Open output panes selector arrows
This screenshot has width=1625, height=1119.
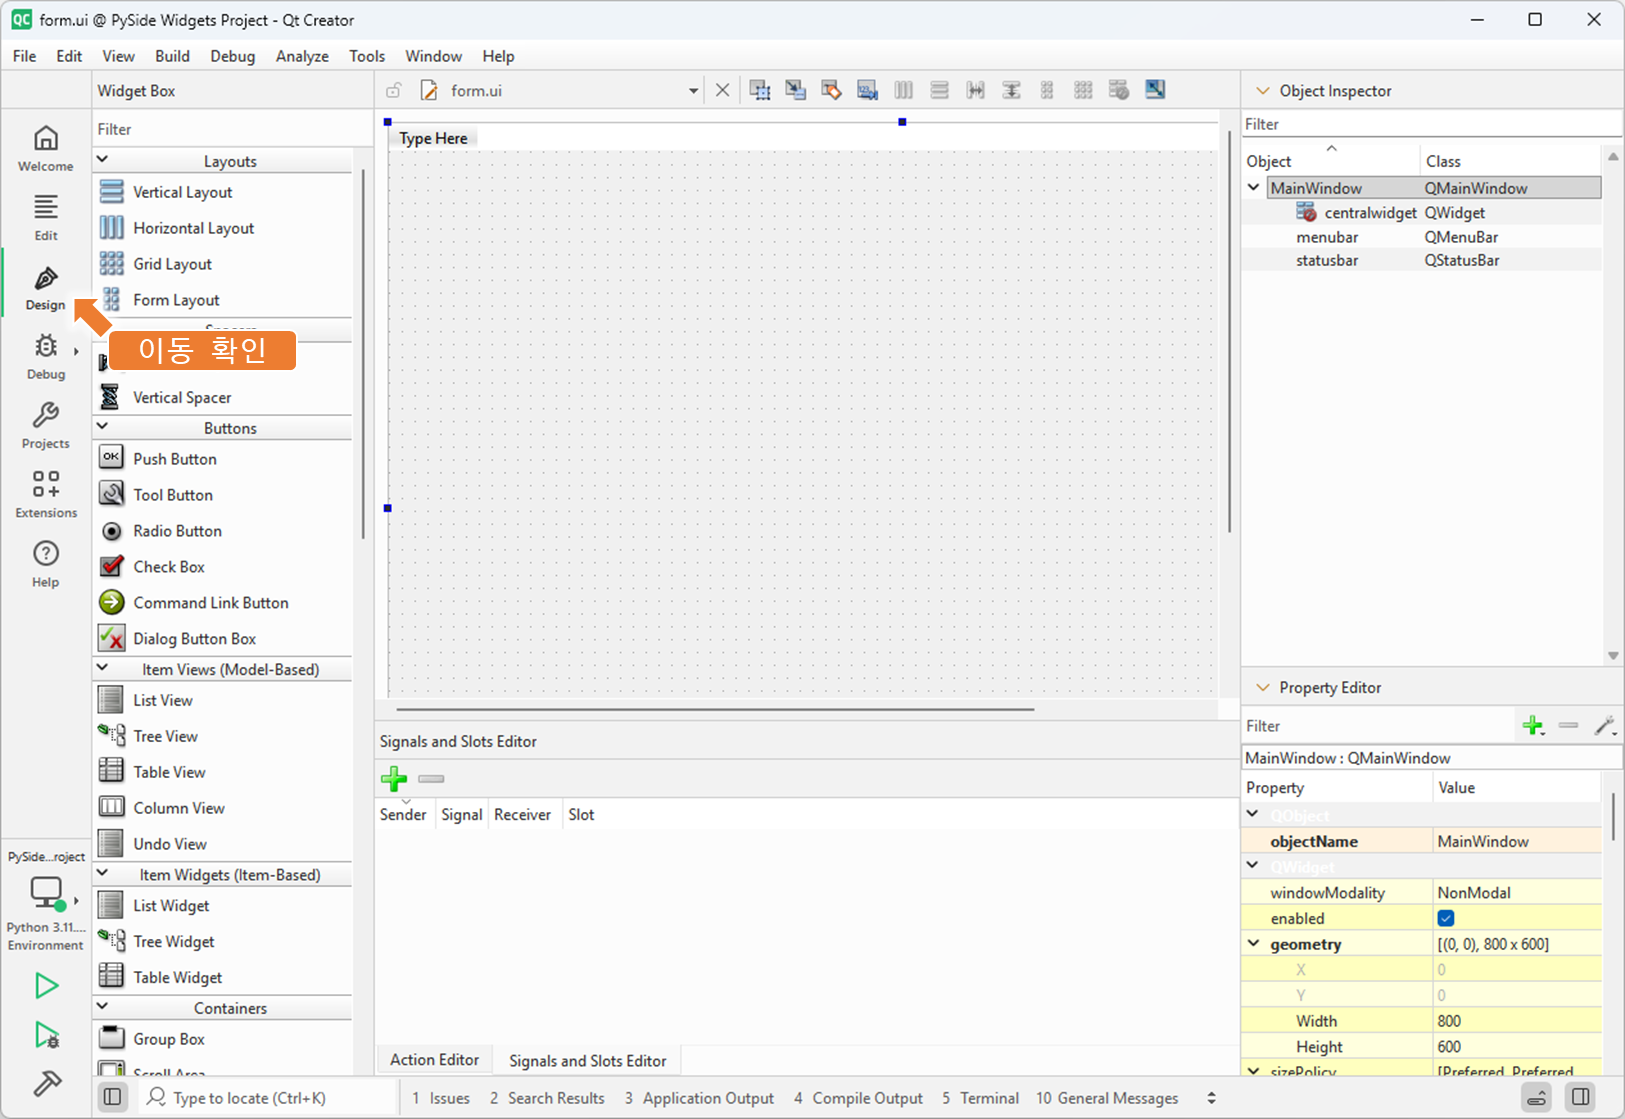coord(1212,1098)
